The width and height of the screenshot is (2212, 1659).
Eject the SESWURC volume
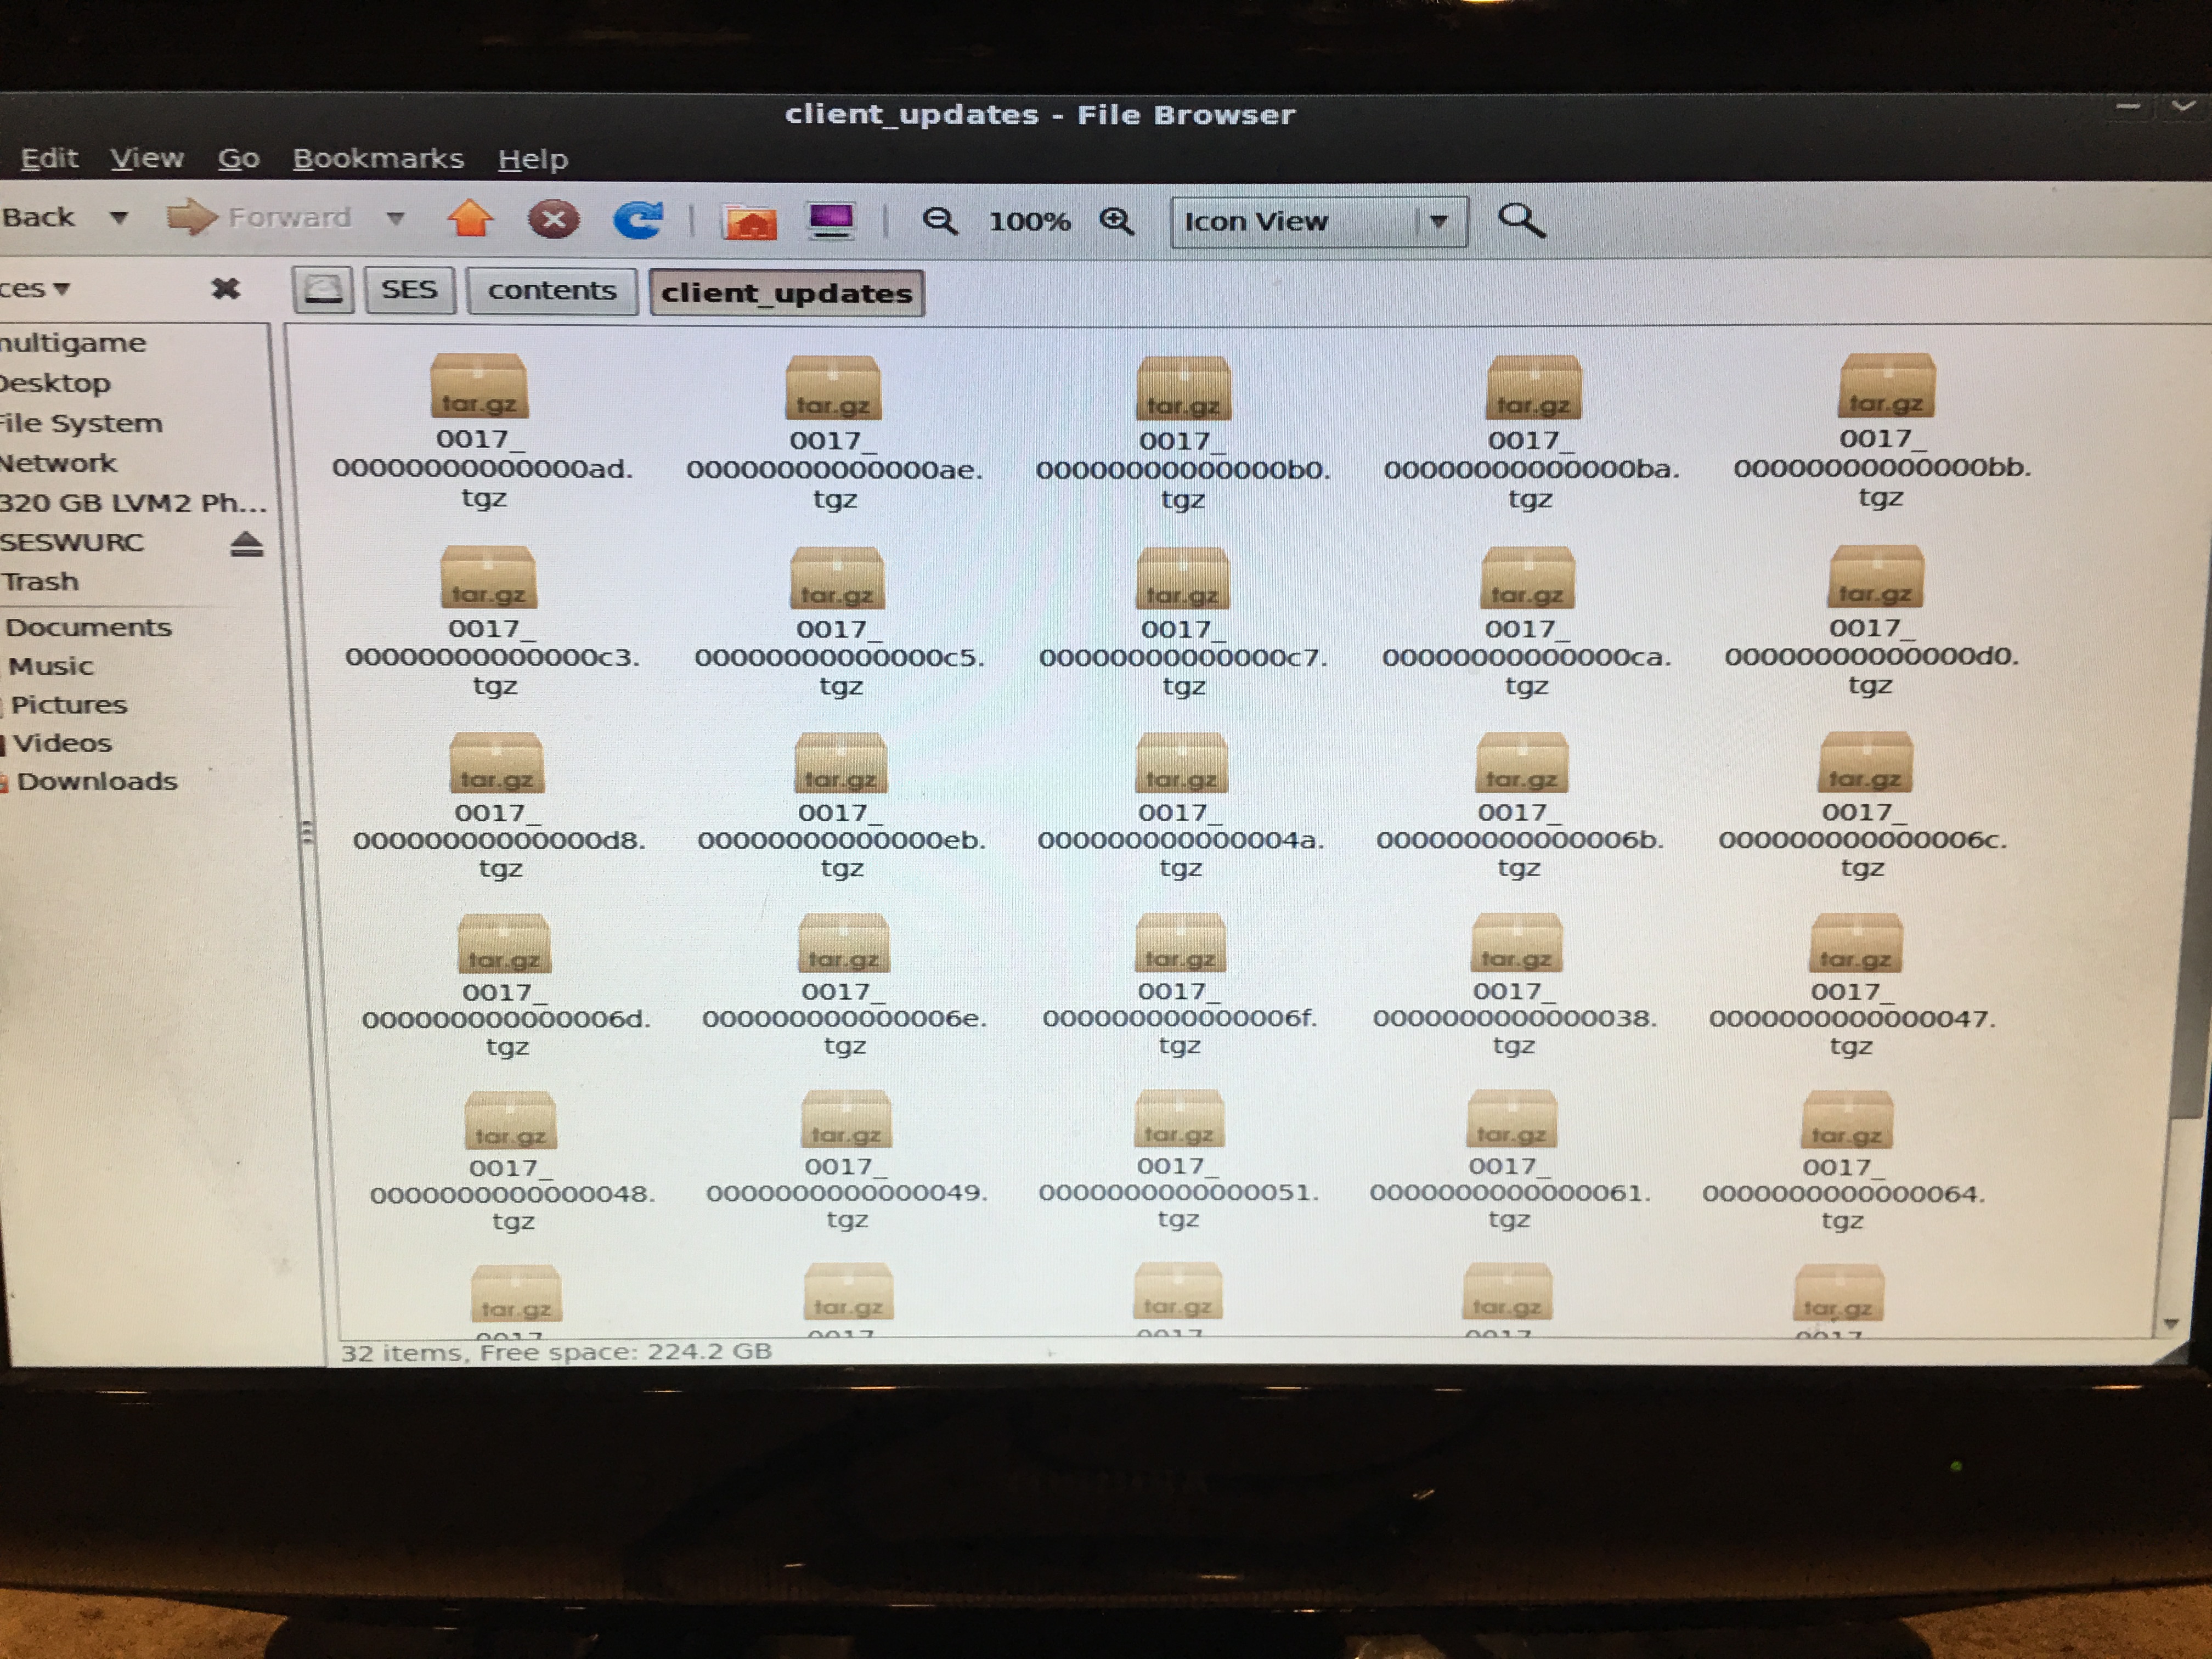(246, 544)
